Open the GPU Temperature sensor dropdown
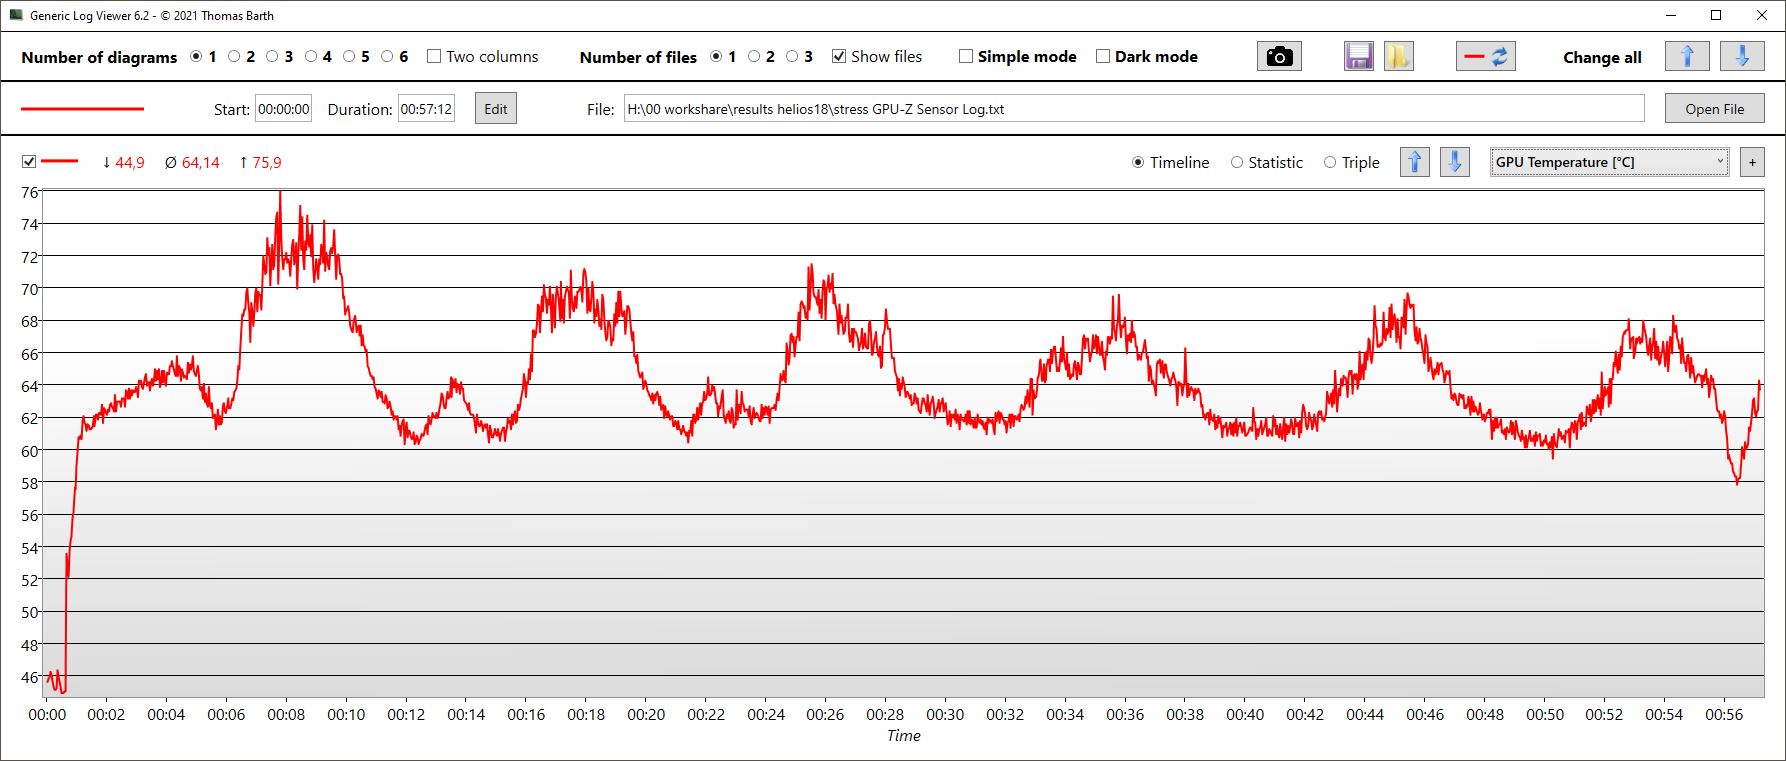The height and width of the screenshot is (761, 1786). point(1609,162)
